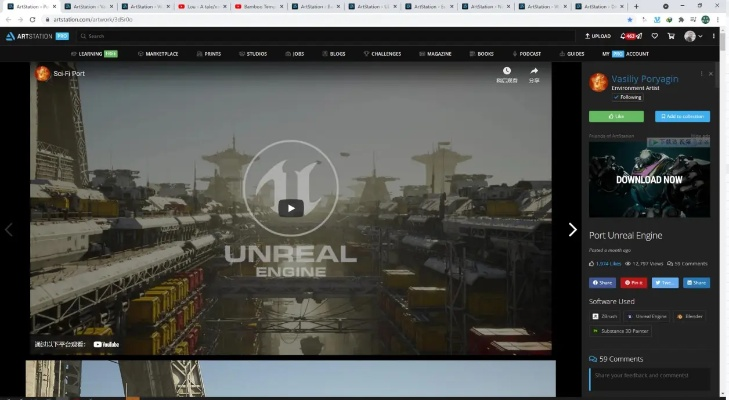This screenshot has height=400, width=729.
Task: Go to Learning in the nav bar
Action: [94, 53]
